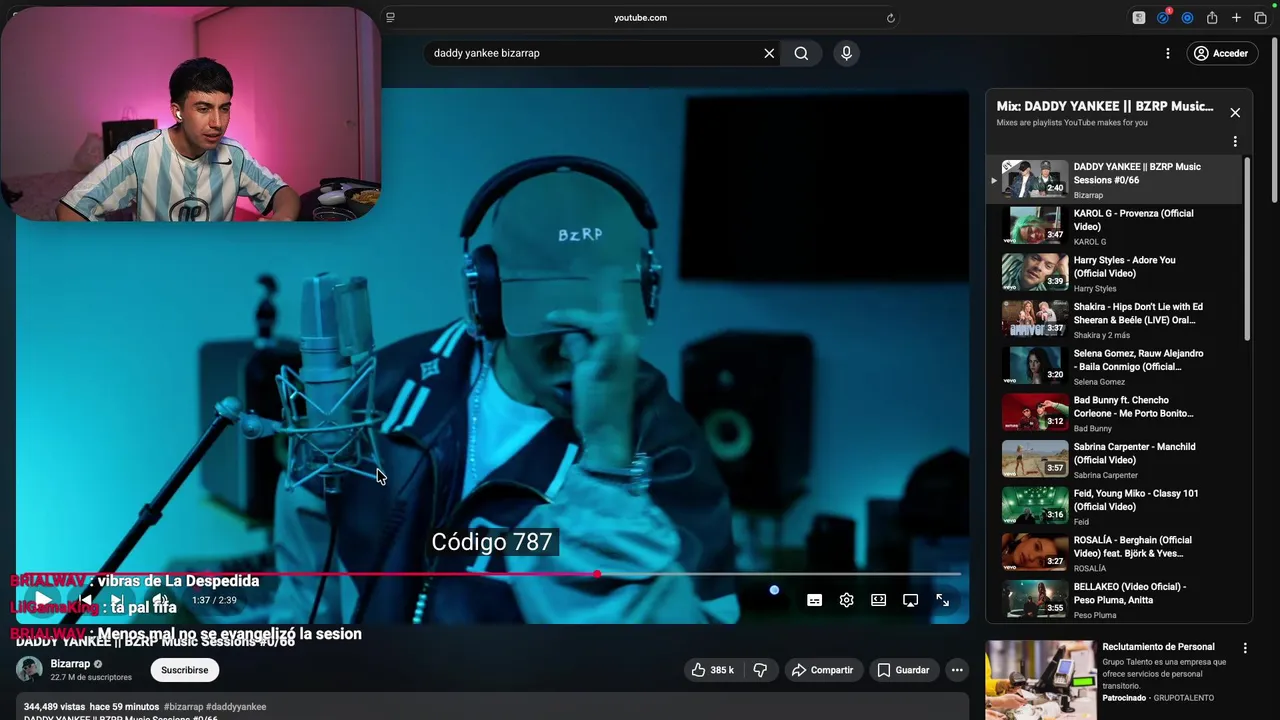Open more actions menu beside Guardar
Viewport: 1280px width, 720px height.
tap(957, 670)
